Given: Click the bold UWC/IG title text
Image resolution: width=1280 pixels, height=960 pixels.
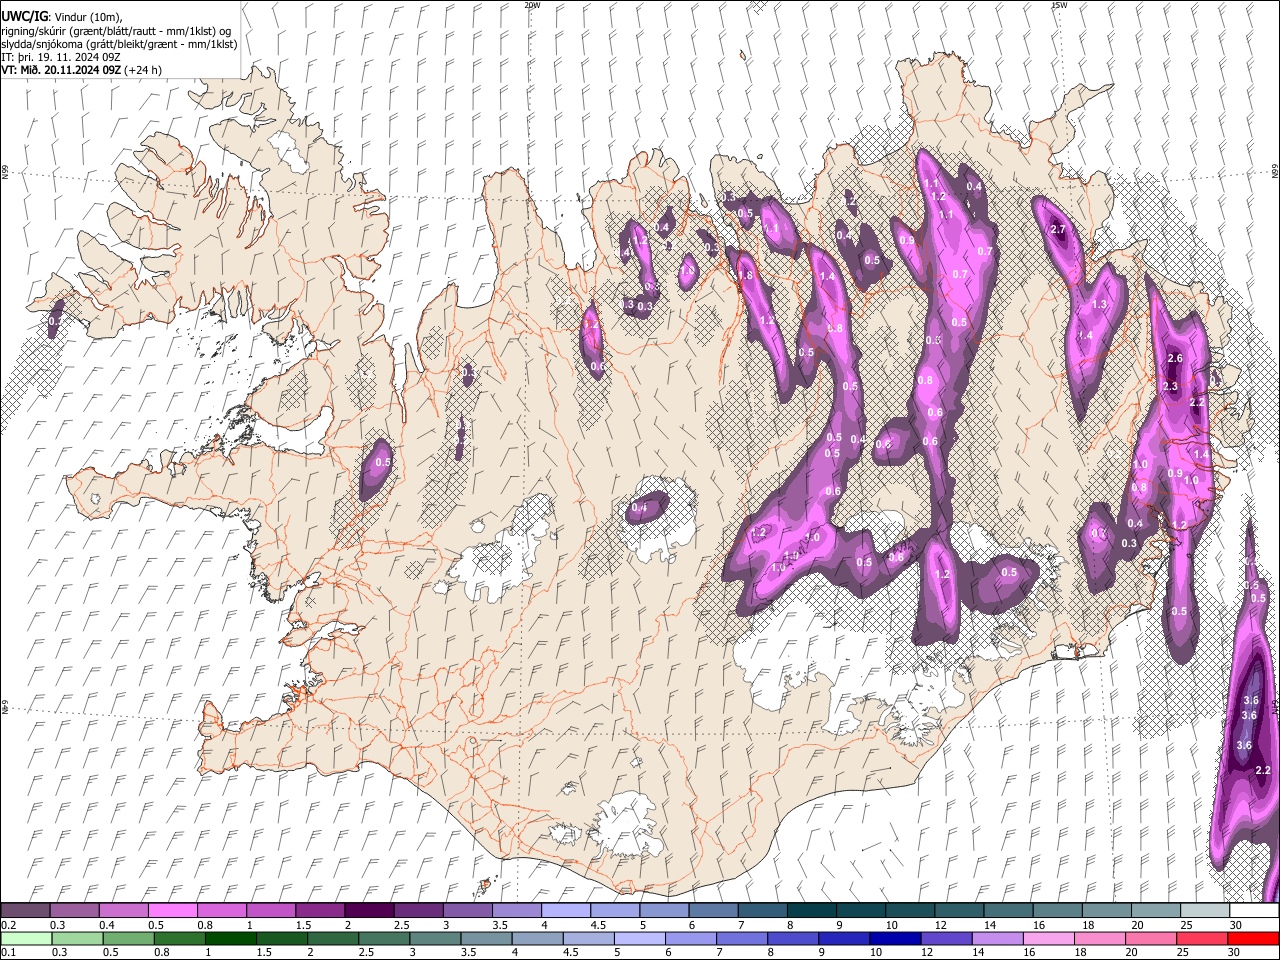Looking at the screenshot, I should click(x=24, y=16).
